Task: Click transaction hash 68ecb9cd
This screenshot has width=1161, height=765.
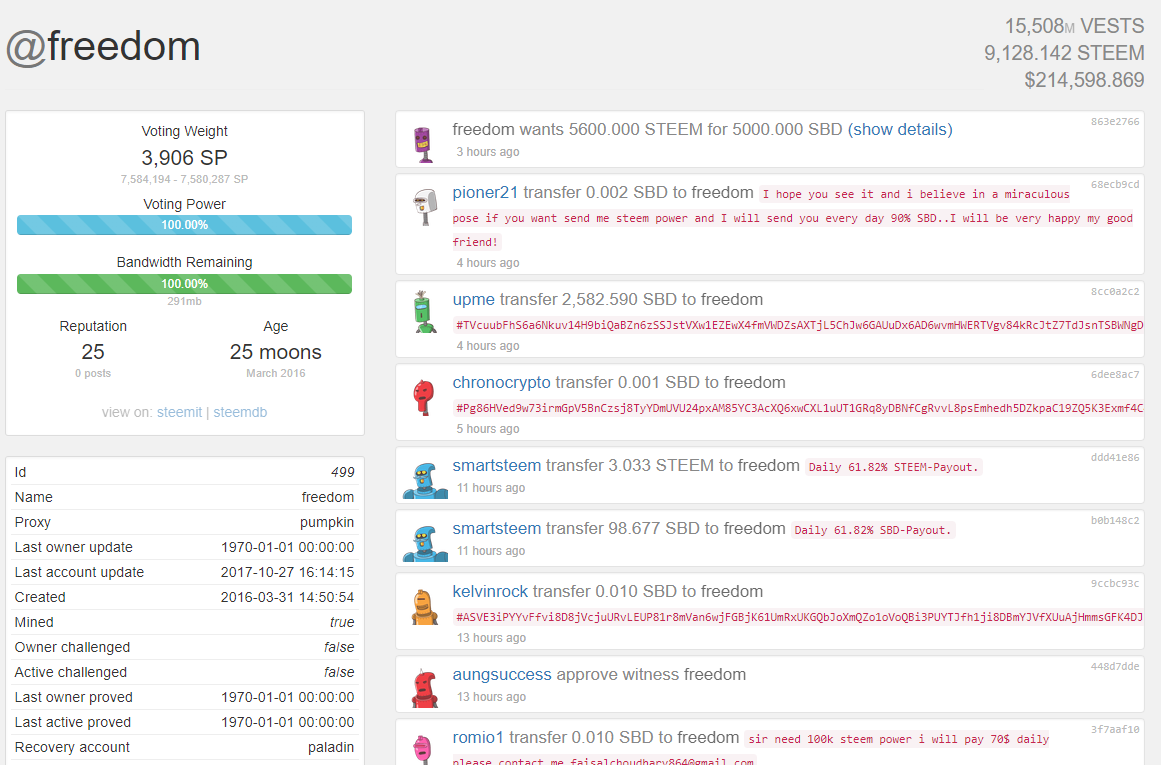Action: 1114,184
